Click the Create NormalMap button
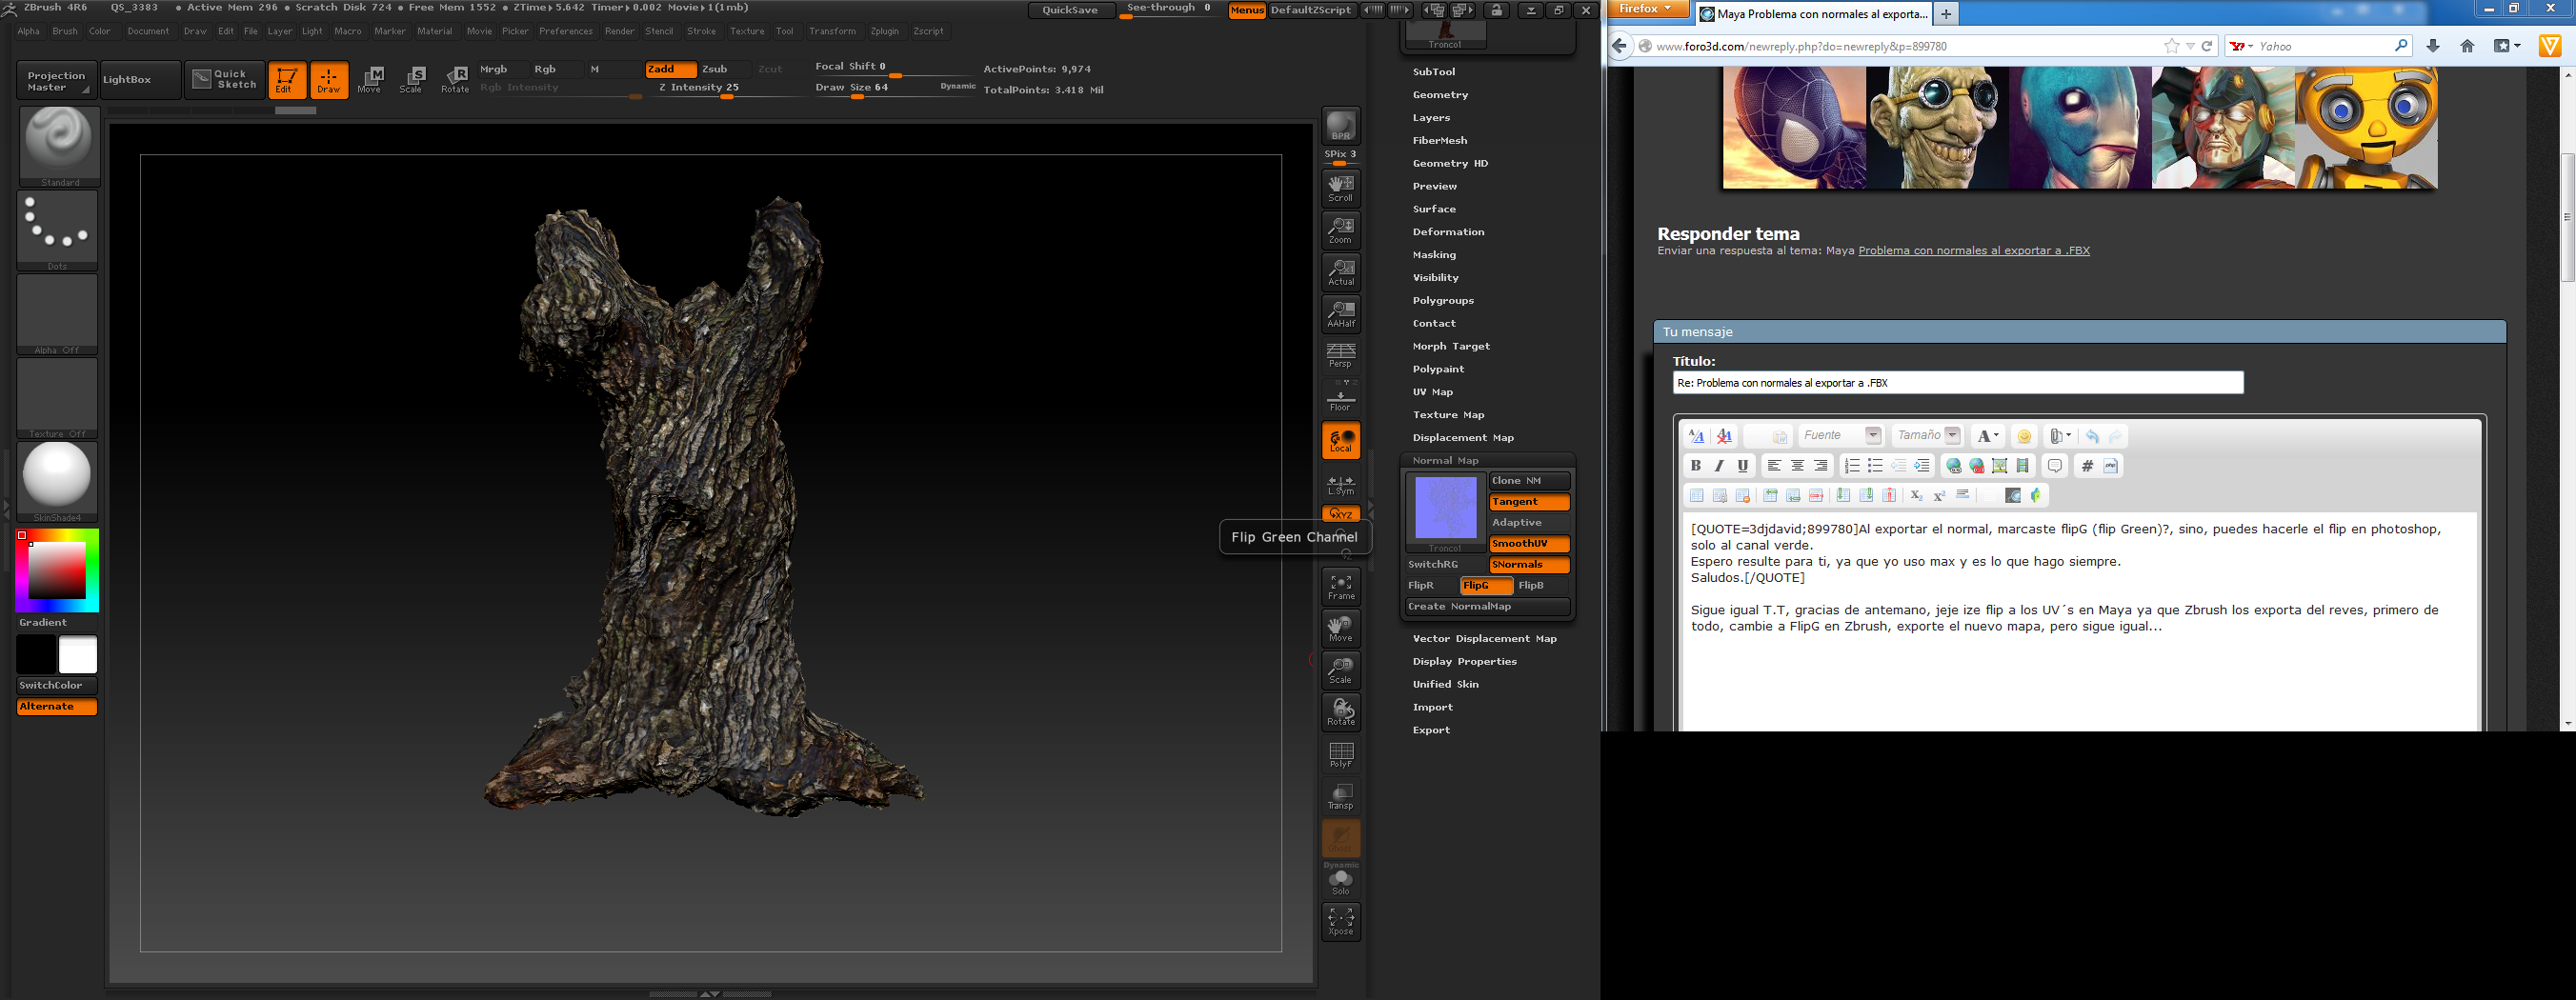This screenshot has height=1000, width=2576. 1486,607
